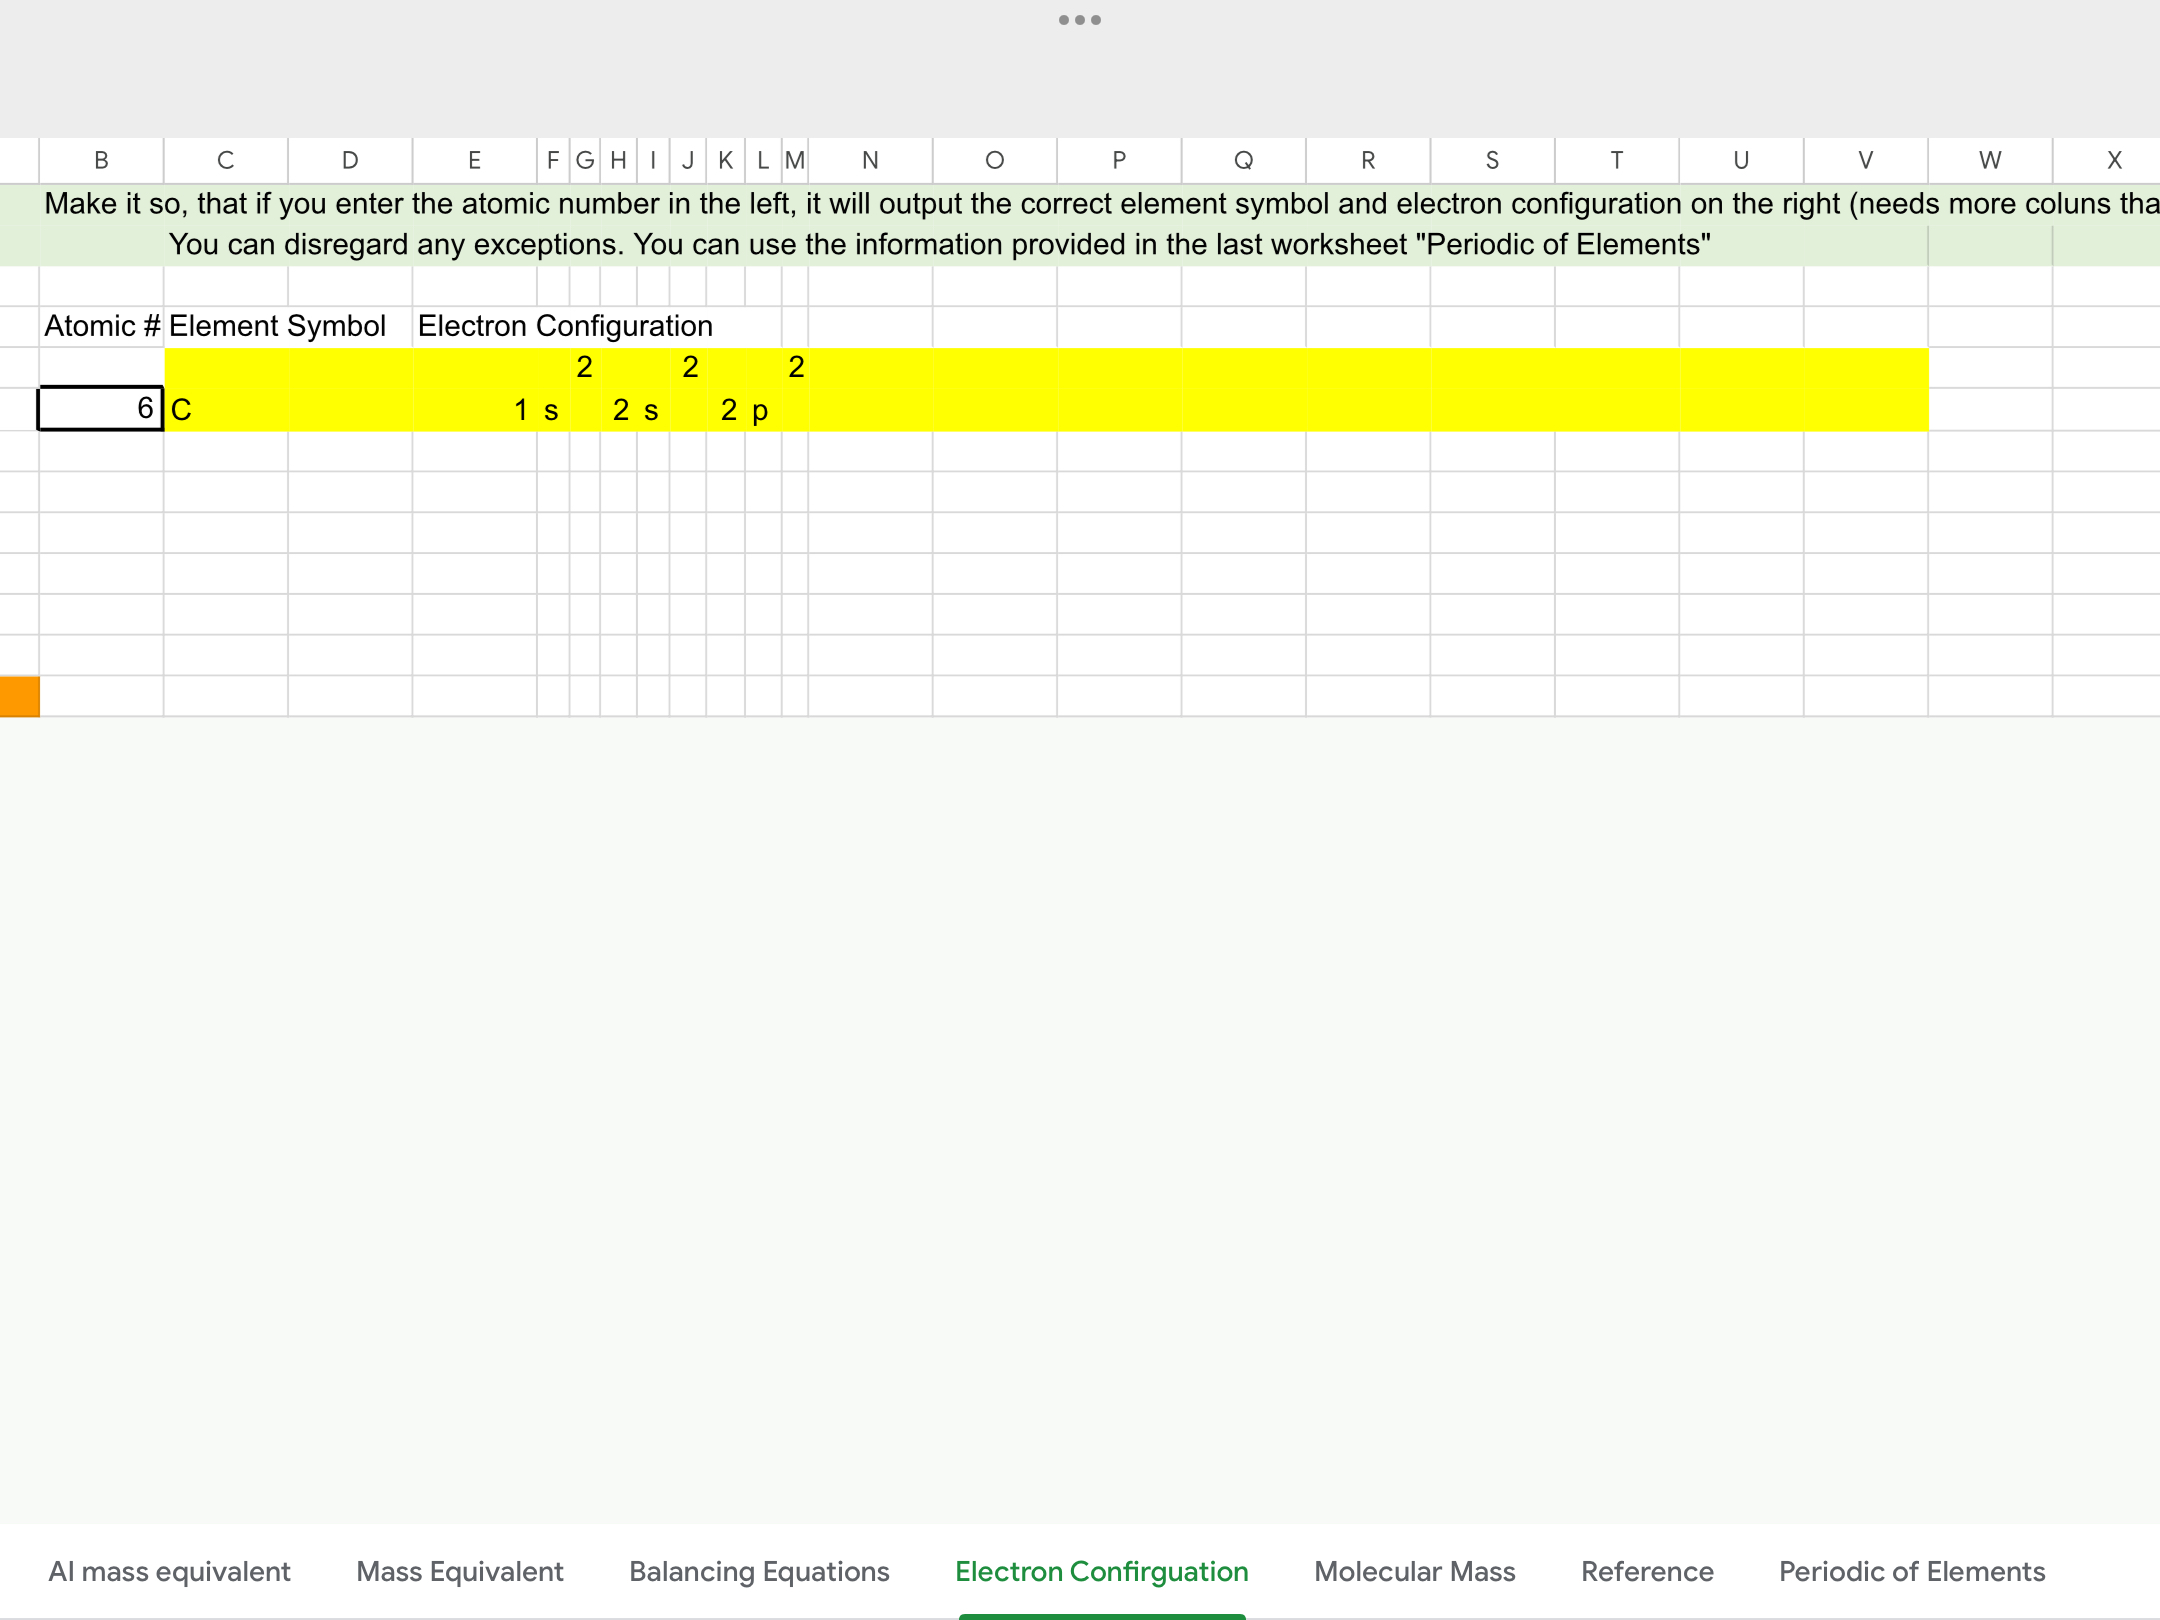Switch to the Al mass equivalent sheet
Screen dimensions: 2160x1620
point(169,1571)
